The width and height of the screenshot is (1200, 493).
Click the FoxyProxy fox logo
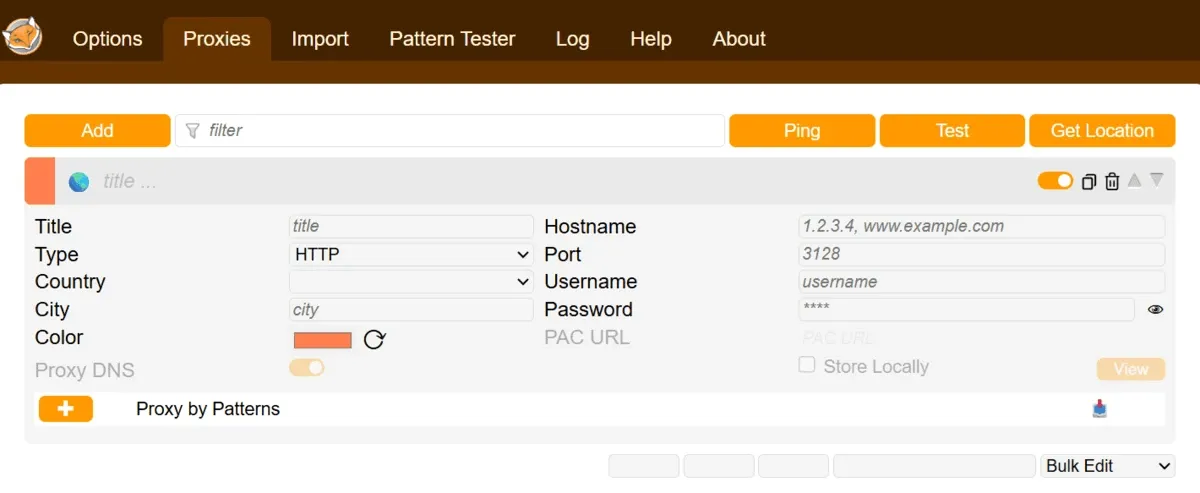22,35
